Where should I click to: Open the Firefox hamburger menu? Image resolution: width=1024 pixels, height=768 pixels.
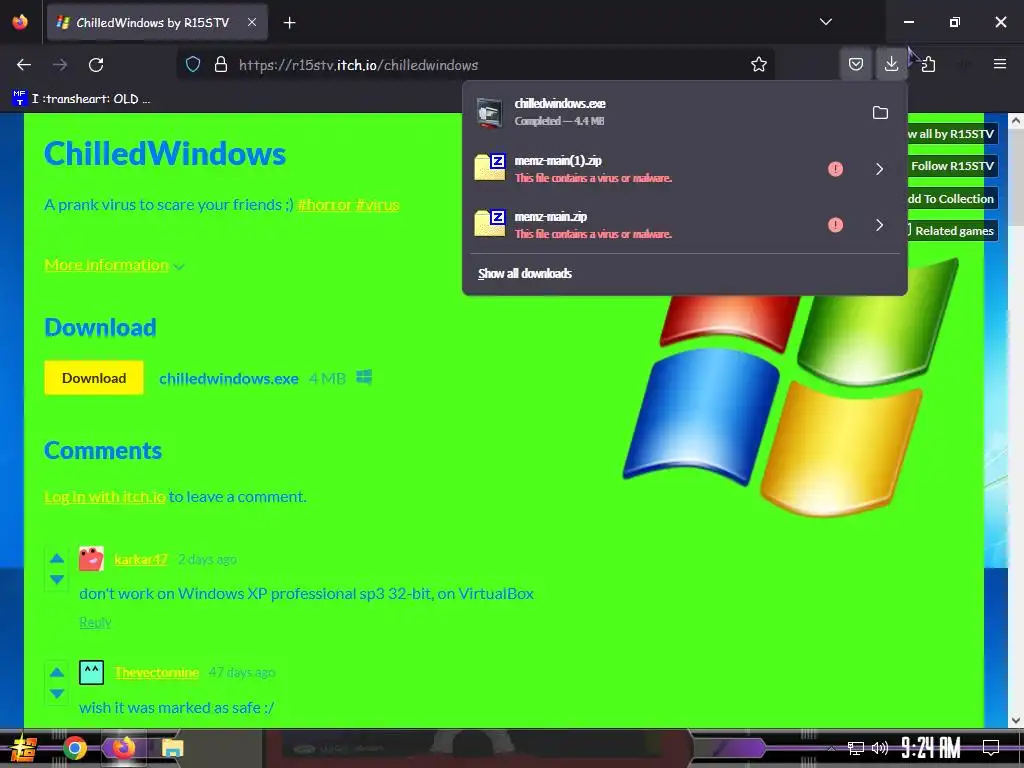pyautogui.click(x=999, y=64)
